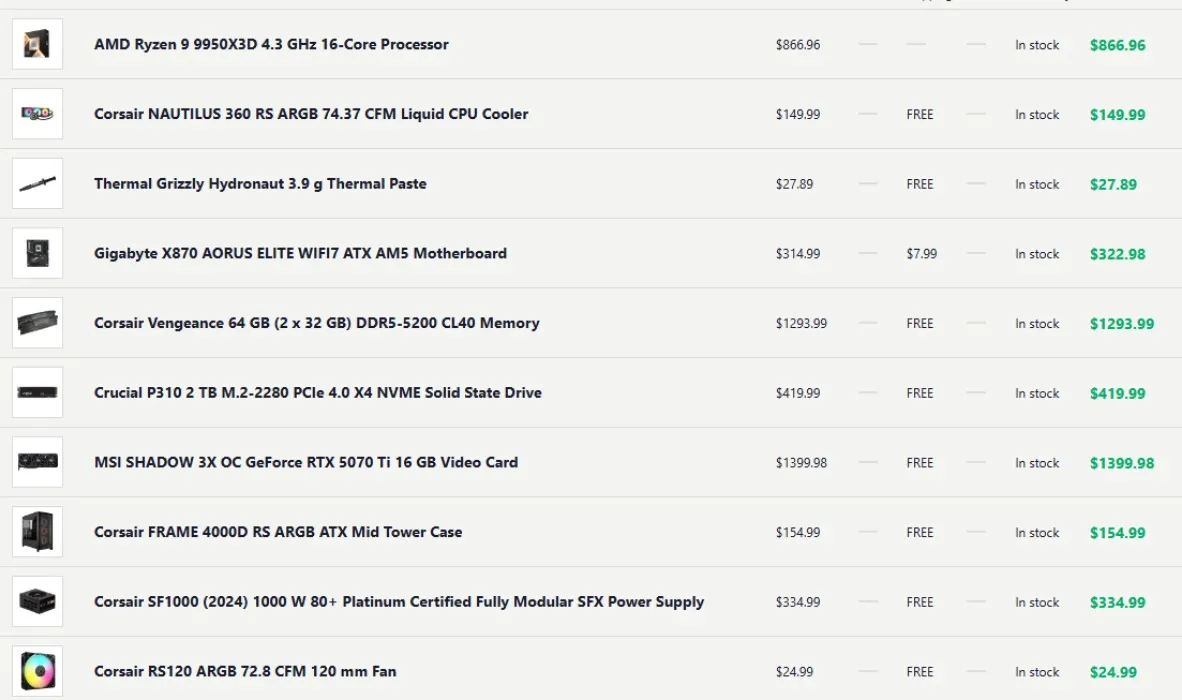Viewport: 1182px width, 700px height.
Task: Select the gray $419.99 base price for Crucial SSD
Action: (x=798, y=393)
